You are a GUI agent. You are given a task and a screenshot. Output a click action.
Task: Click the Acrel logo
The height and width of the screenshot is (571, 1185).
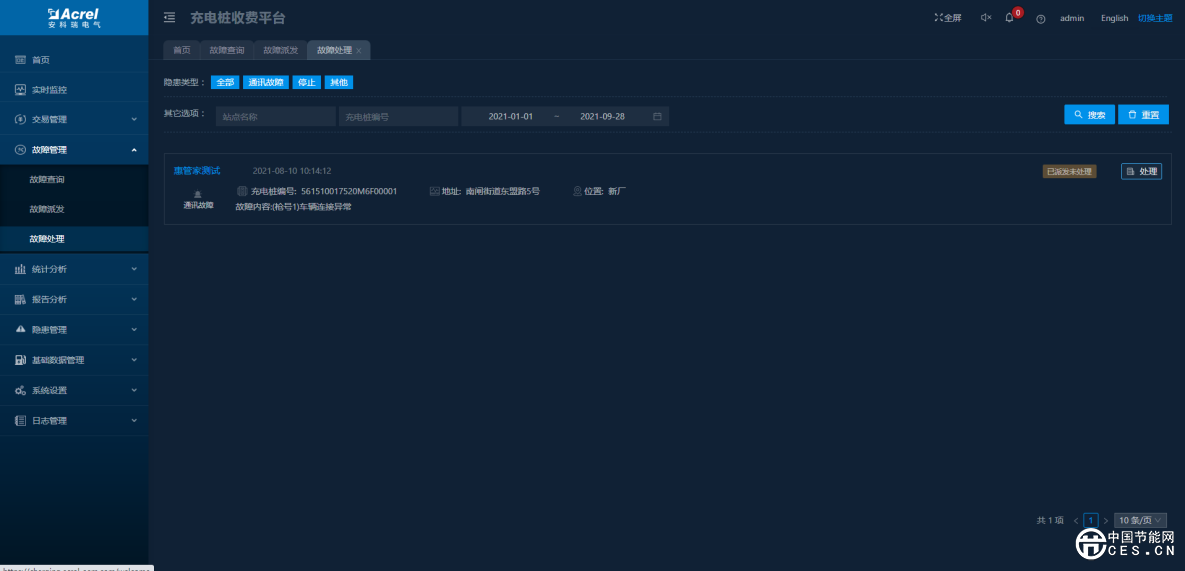pos(73,17)
